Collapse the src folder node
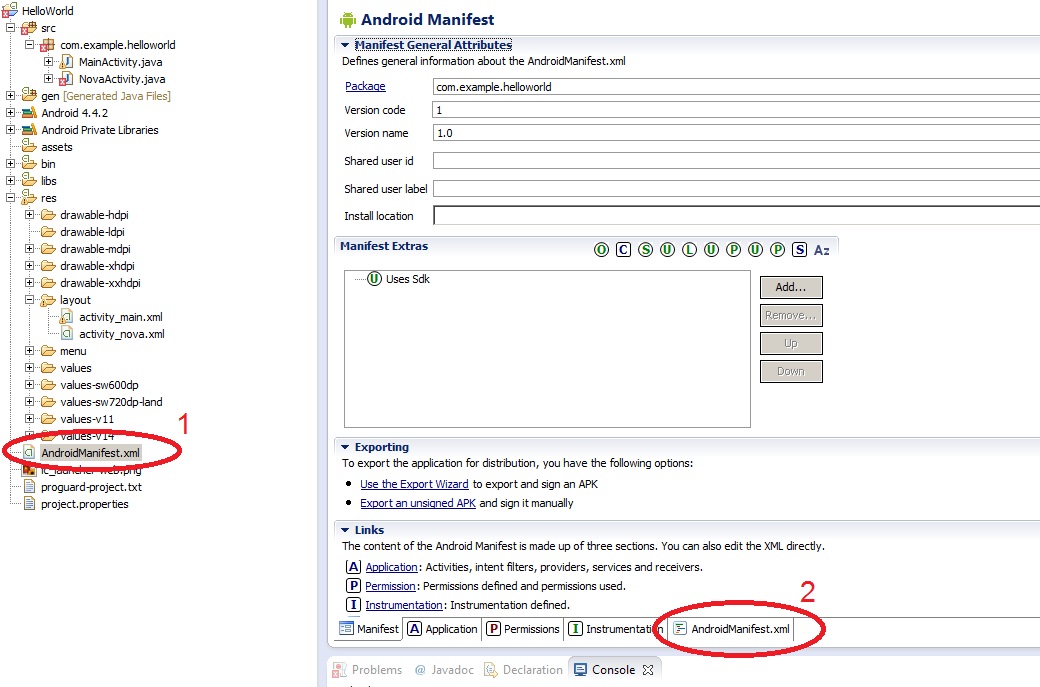1040x687 pixels. point(11,28)
